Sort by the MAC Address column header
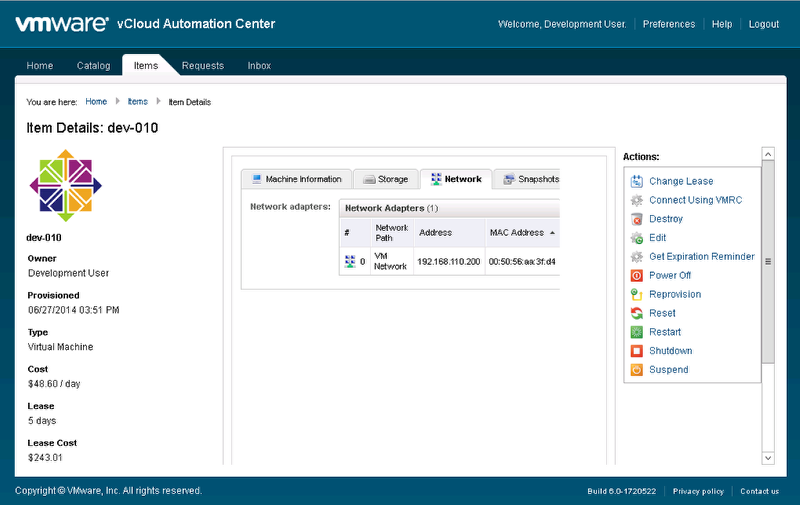Image resolution: width=800 pixels, height=505 pixels. point(522,233)
